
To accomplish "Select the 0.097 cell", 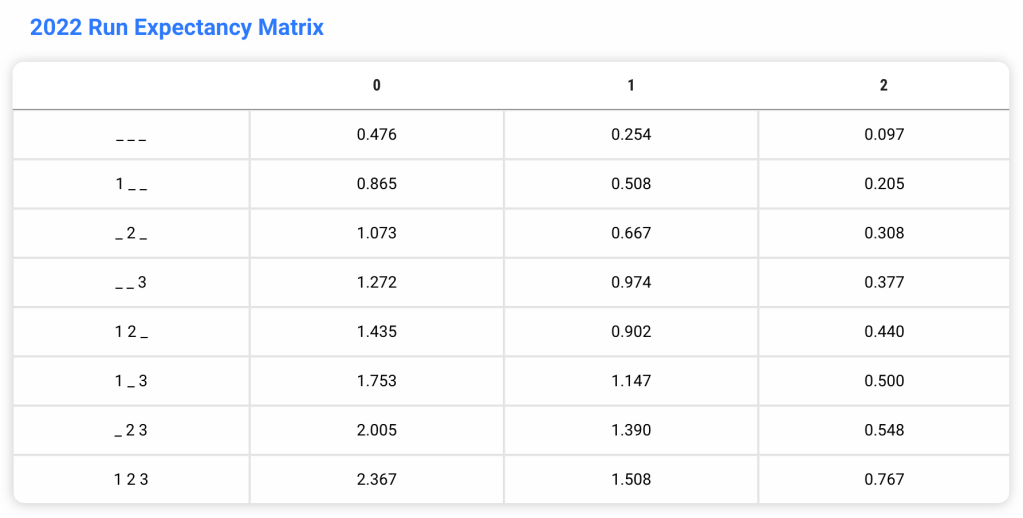I will [x=884, y=135].
